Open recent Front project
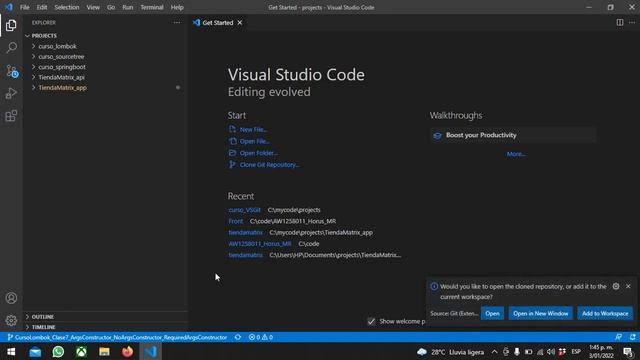This screenshot has width=640, height=360. pos(236,221)
